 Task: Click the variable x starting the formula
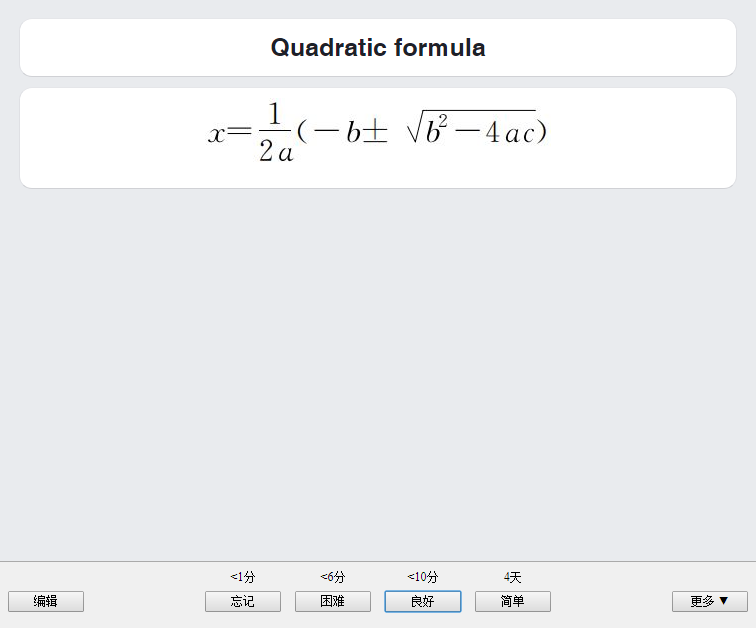[216, 134]
